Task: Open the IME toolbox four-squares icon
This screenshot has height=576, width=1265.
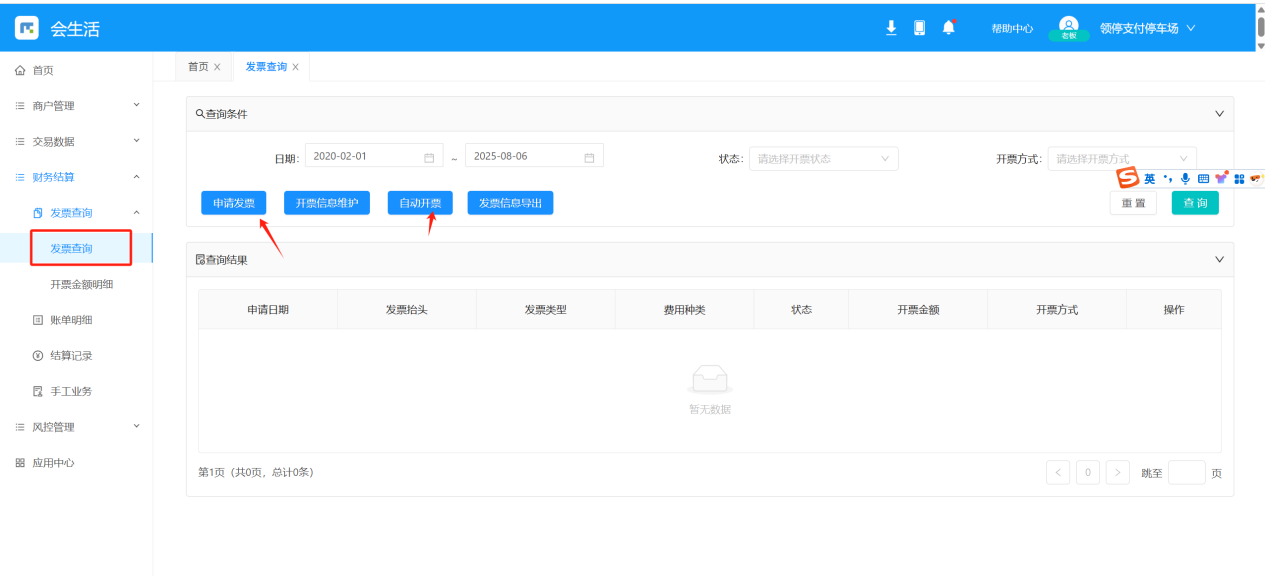Action: click(1239, 179)
